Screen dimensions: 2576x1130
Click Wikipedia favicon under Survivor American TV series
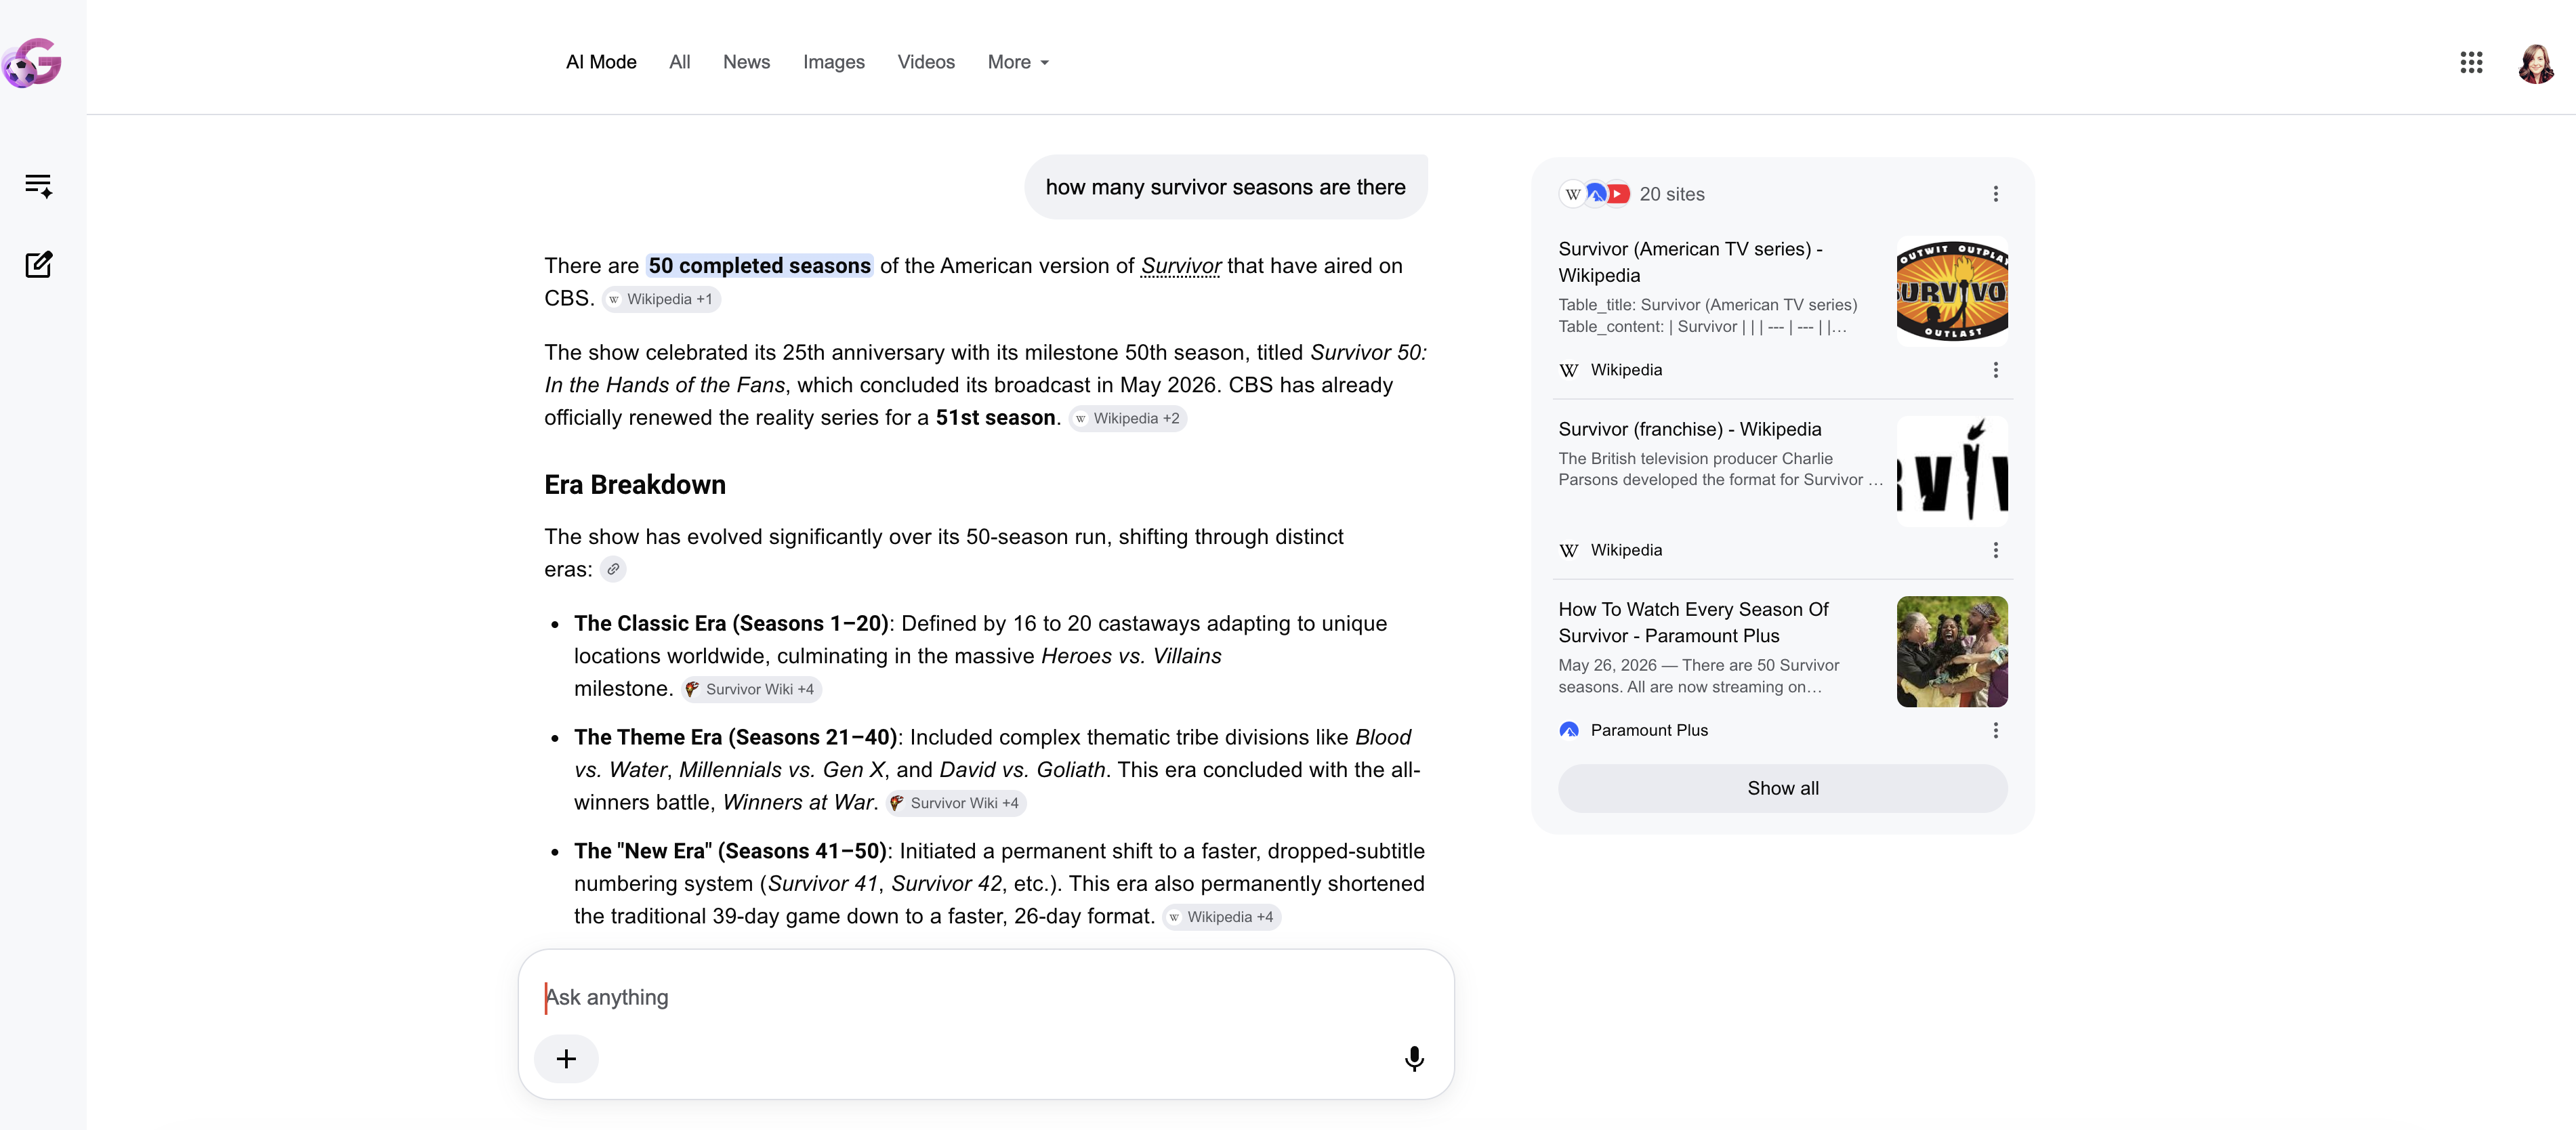point(1569,370)
